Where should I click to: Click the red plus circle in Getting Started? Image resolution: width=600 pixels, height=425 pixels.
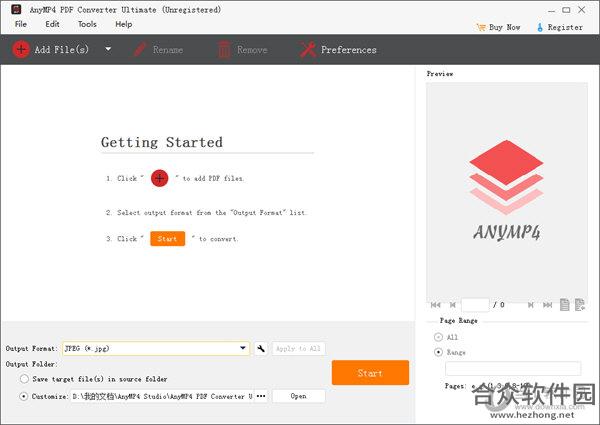click(160, 178)
